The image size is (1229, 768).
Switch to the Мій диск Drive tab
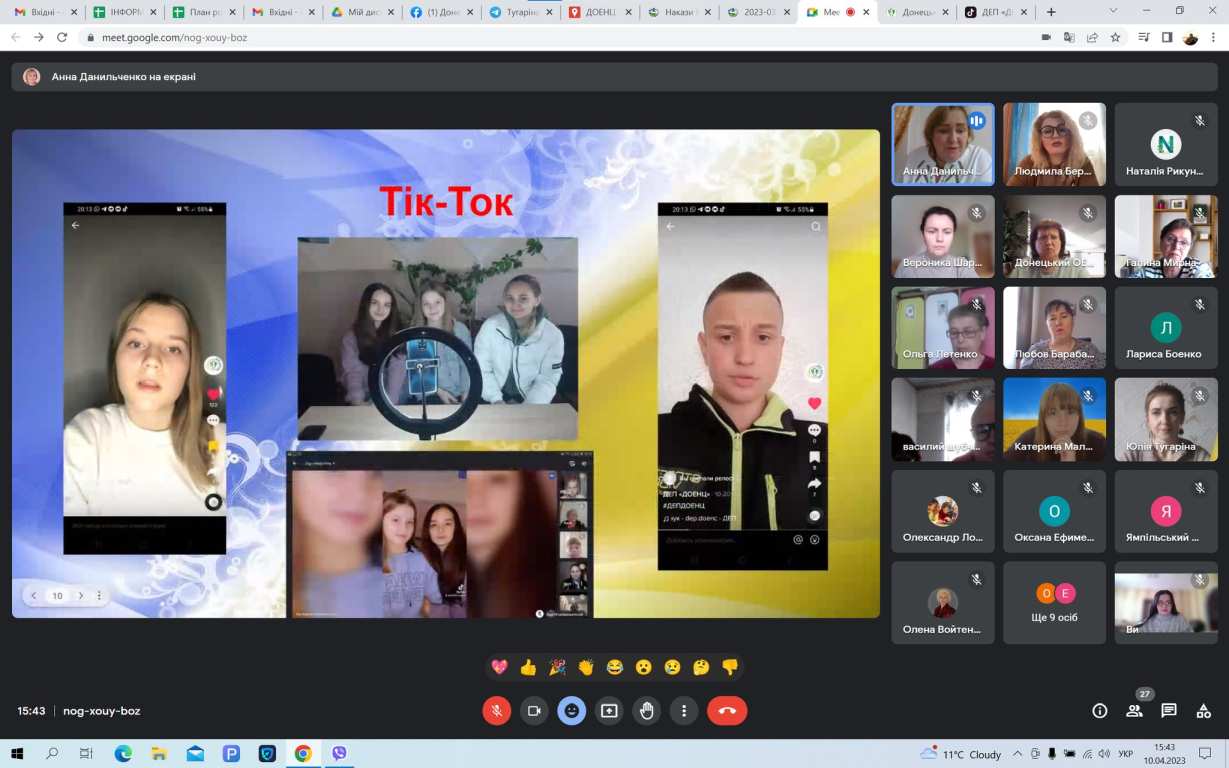point(360,12)
